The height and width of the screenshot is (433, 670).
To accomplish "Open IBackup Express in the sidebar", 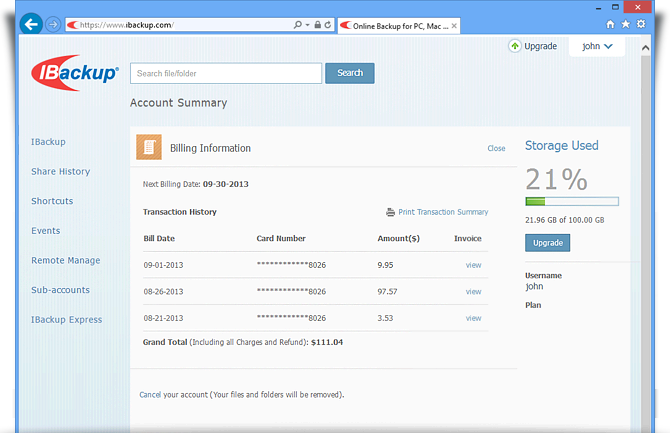I will (67, 320).
